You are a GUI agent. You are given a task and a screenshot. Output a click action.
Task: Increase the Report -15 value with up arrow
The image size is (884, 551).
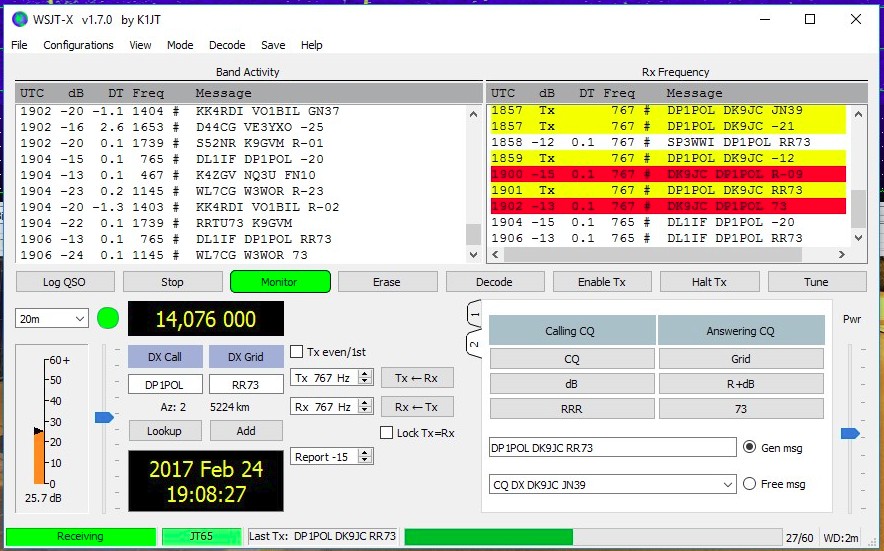pyautogui.click(x=365, y=452)
